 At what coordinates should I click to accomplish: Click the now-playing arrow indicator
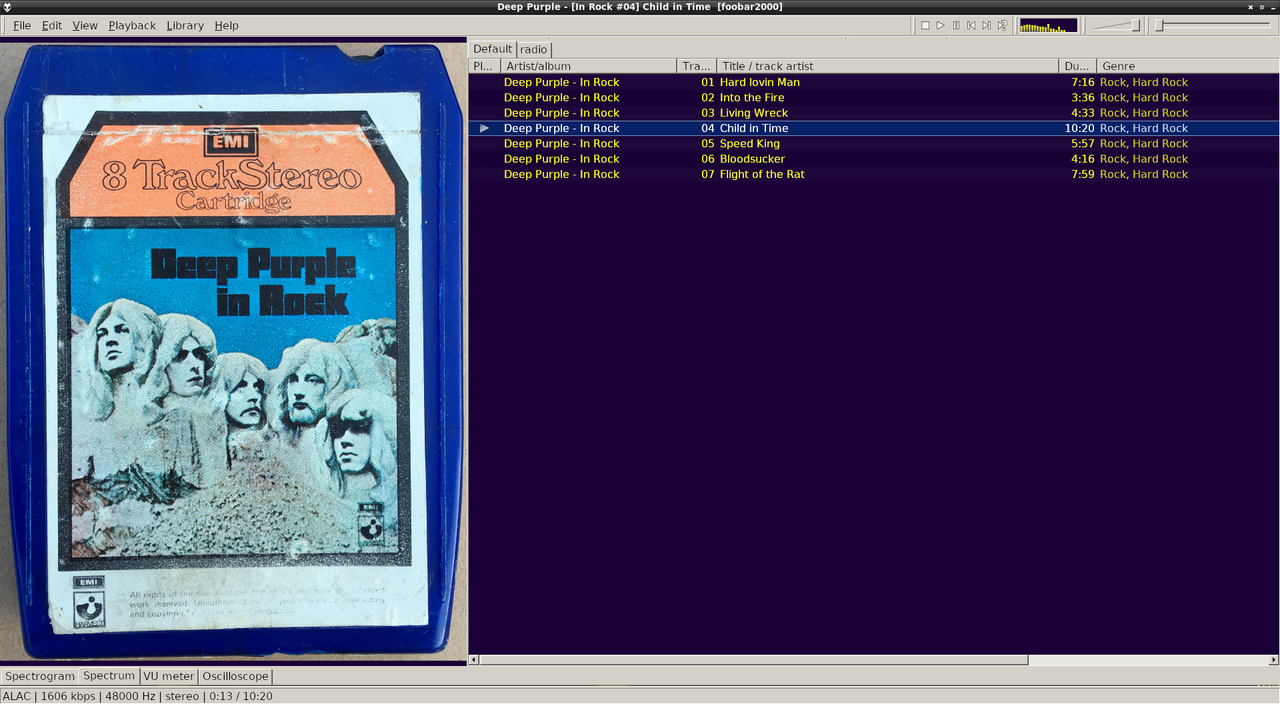tap(485, 128)
